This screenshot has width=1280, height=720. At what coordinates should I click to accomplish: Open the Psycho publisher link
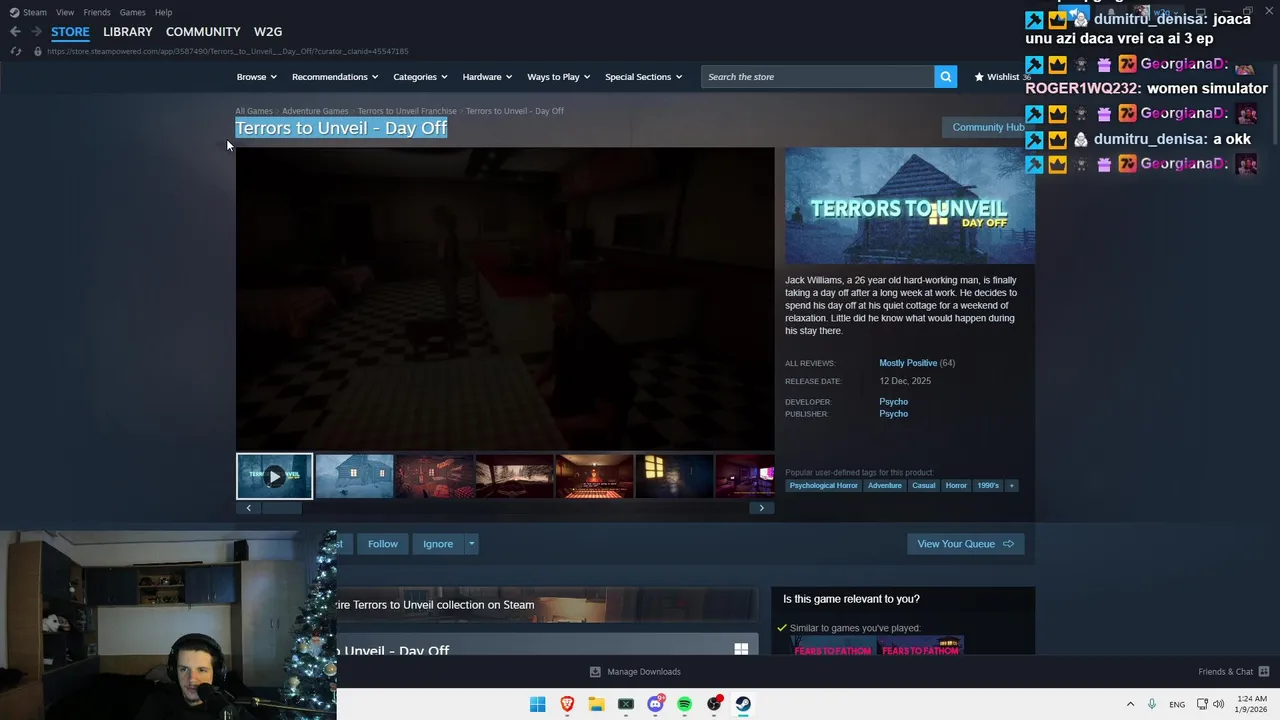[x=893, y=414]
